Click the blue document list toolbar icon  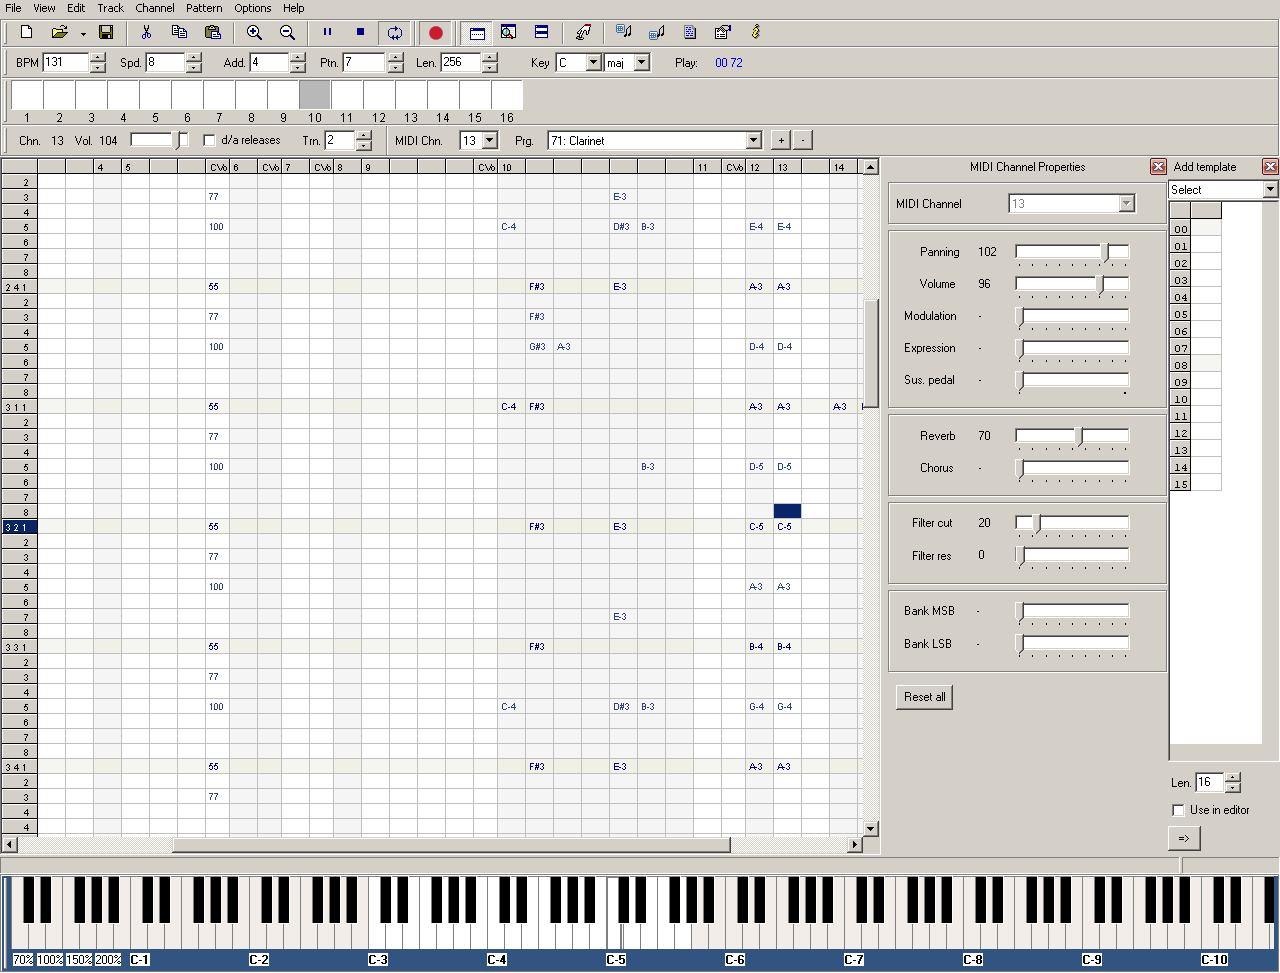click(690, 32)
